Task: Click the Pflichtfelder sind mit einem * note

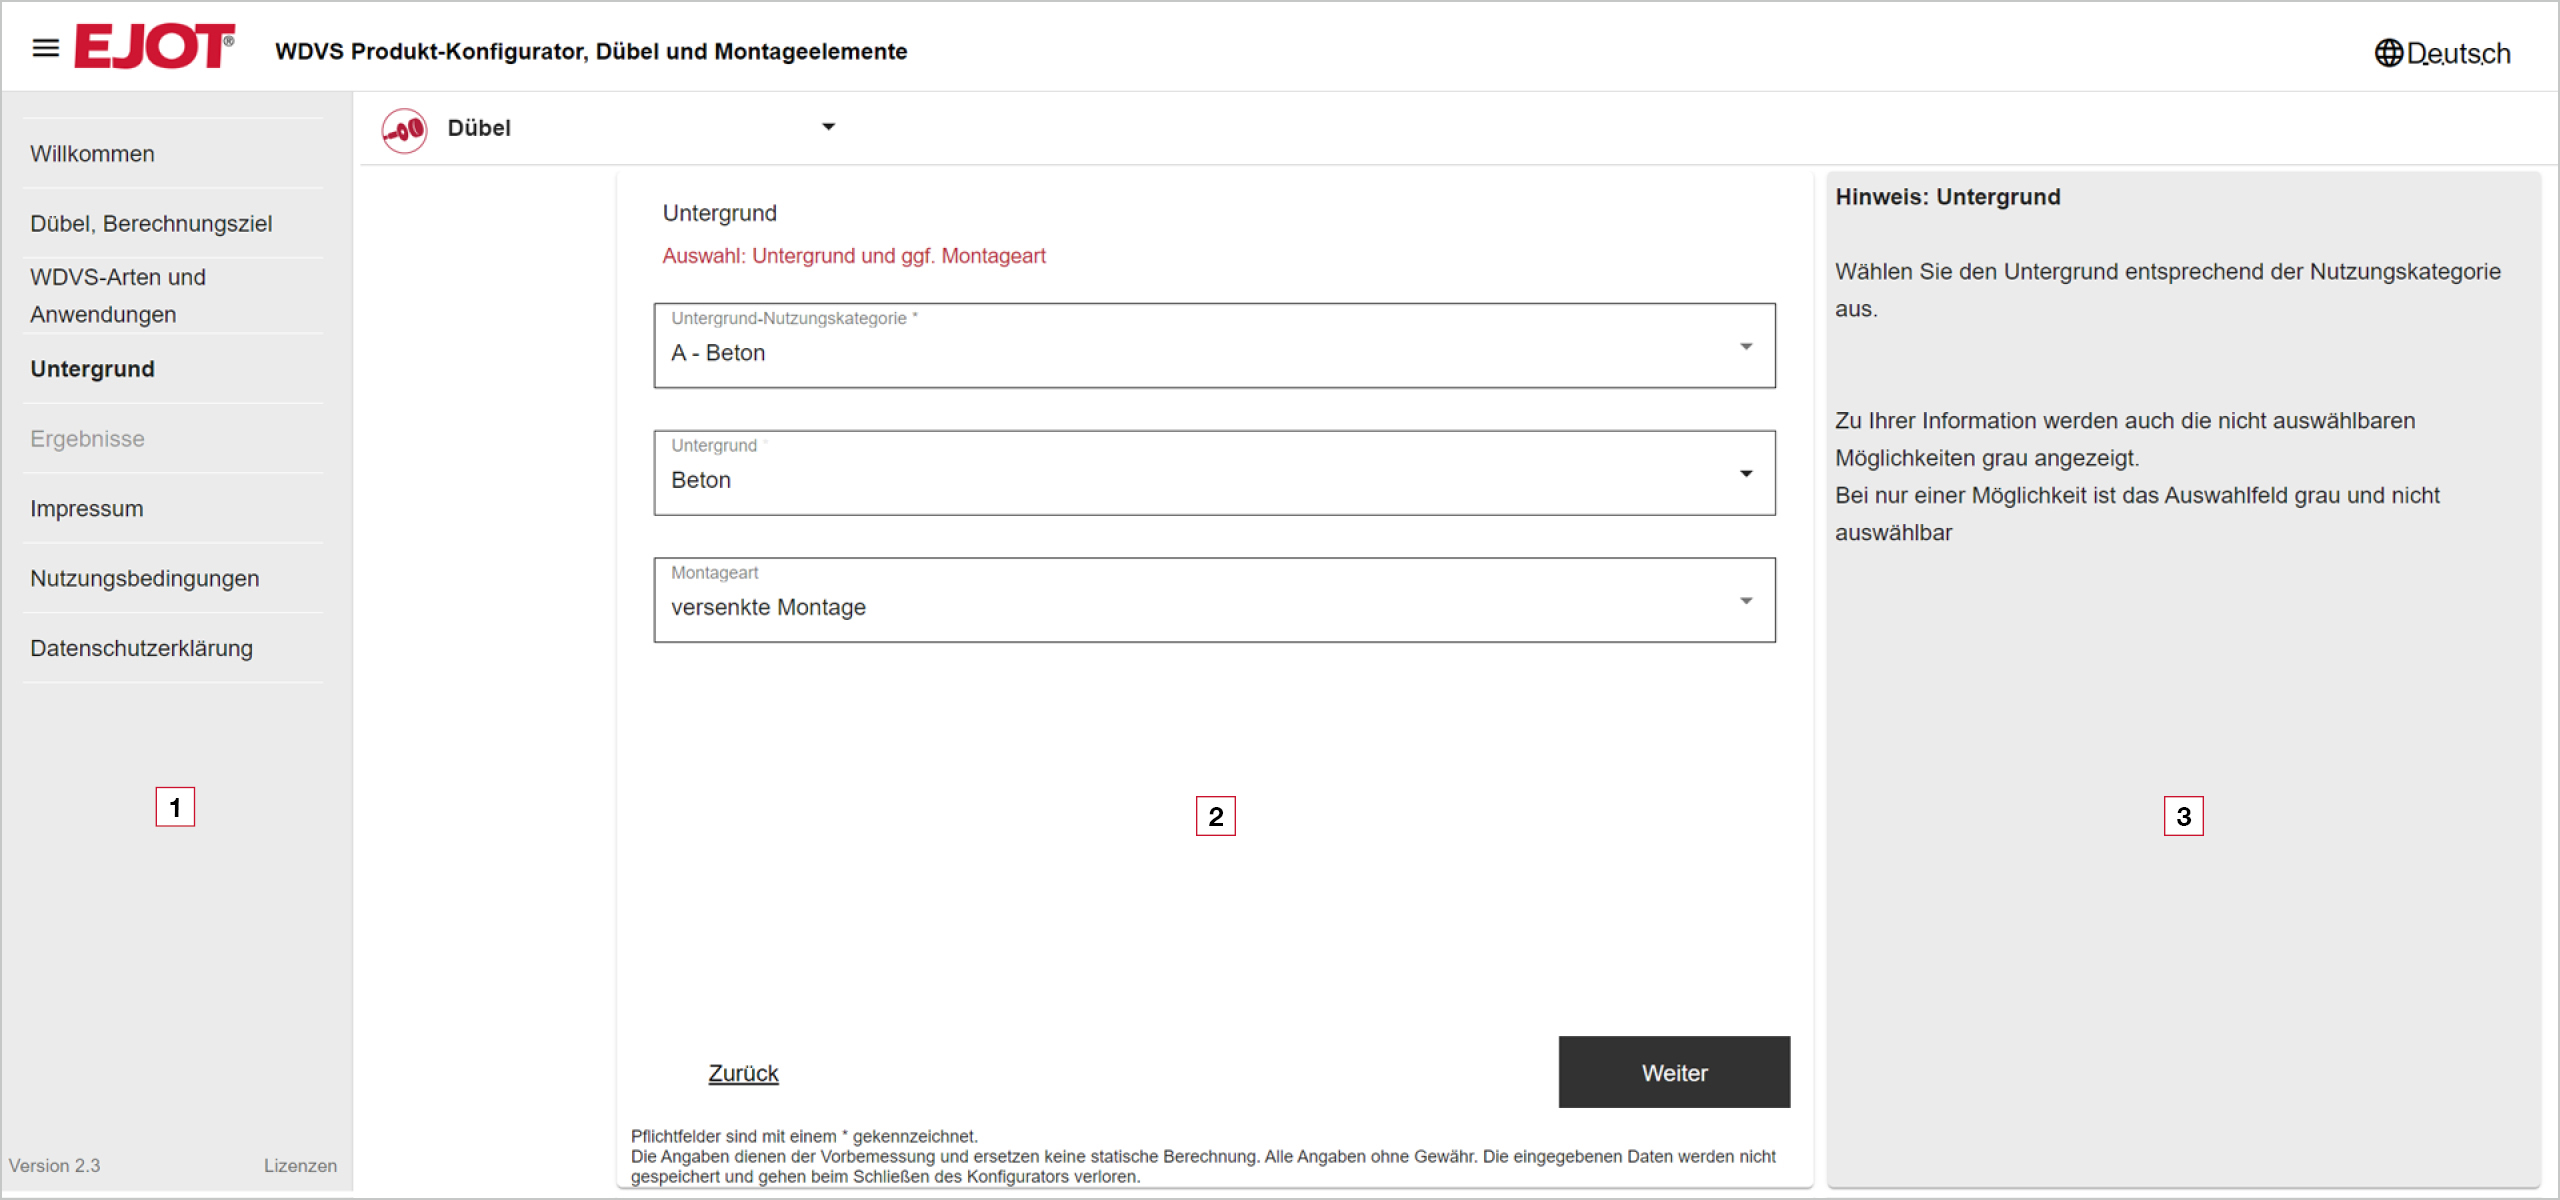Action: click(x=804, y=1136)
